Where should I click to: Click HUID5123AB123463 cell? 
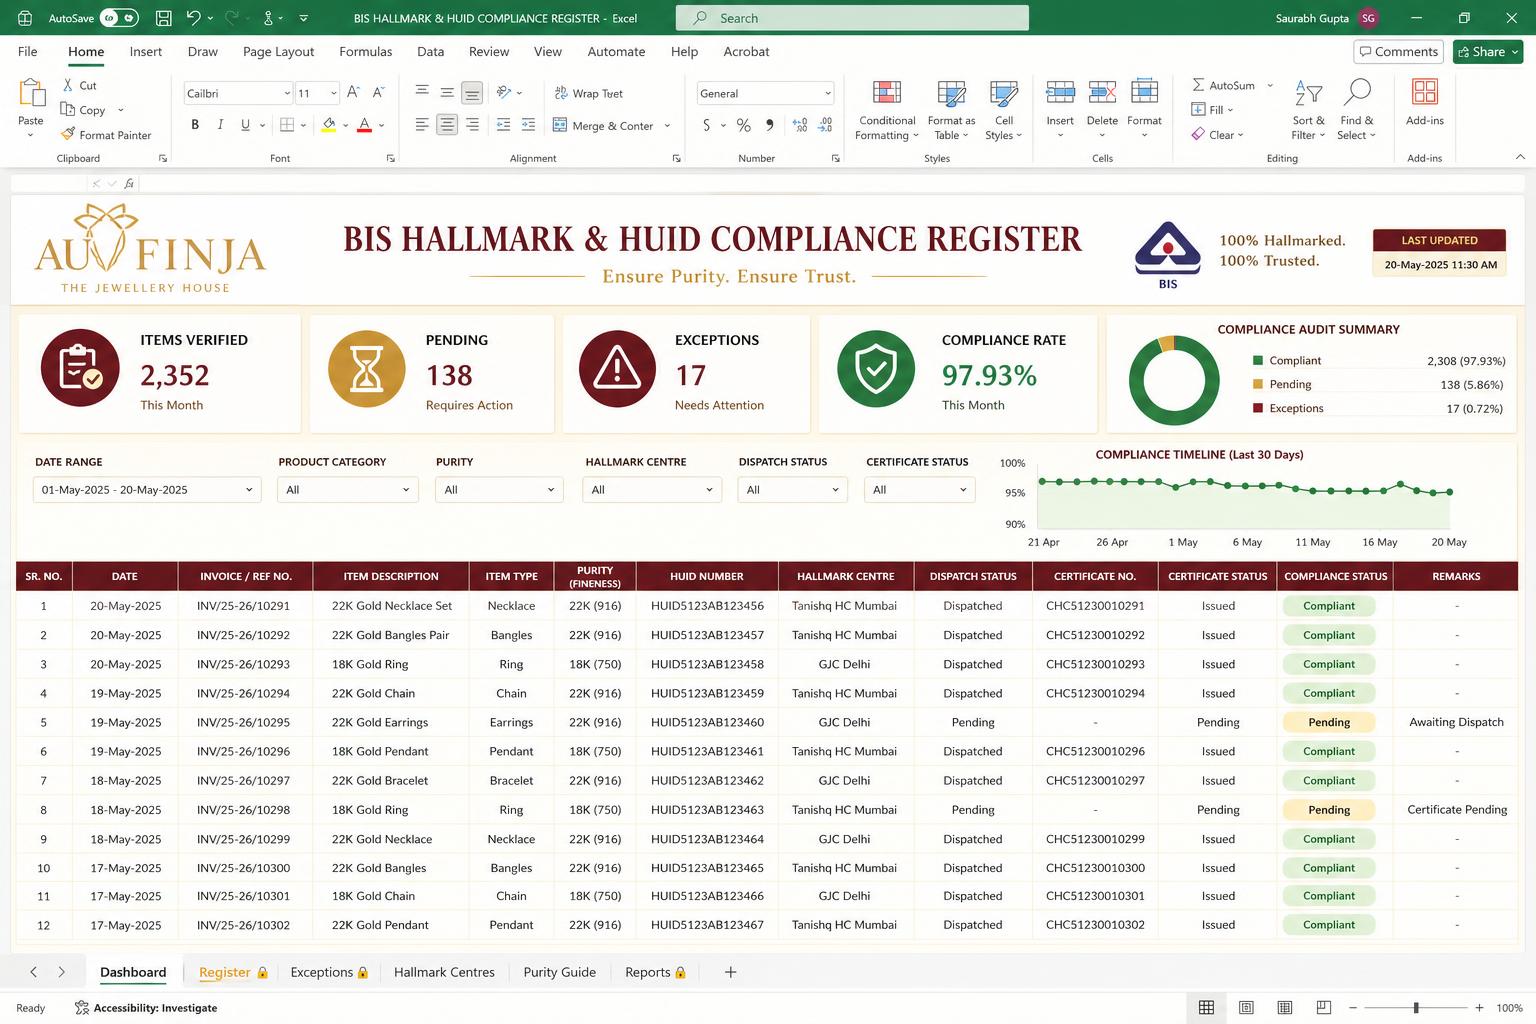click(707, 810)
